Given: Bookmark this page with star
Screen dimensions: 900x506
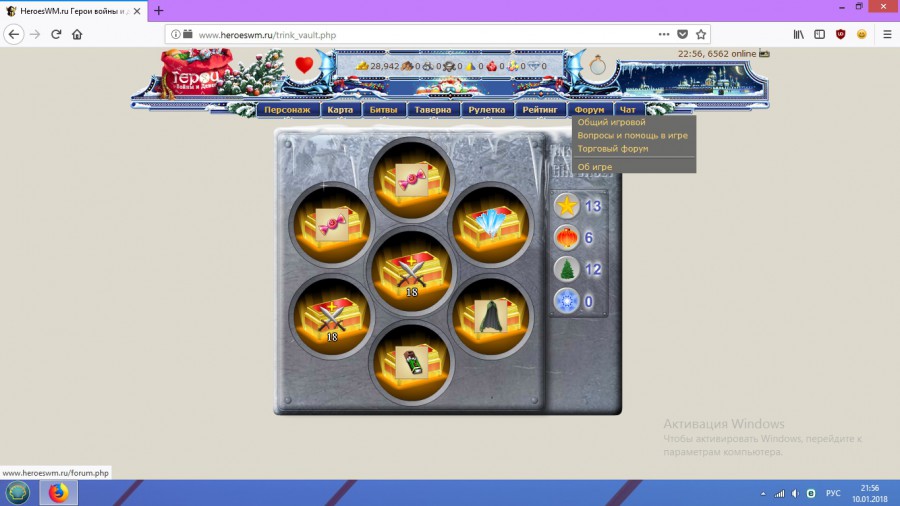Looking at the screenshot, I should (x=701, y=34).
